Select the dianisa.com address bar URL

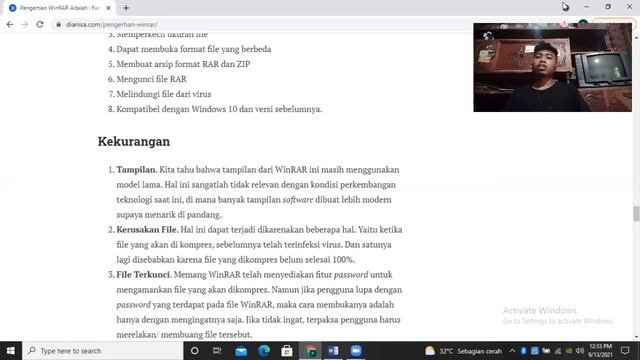point(111,24)
